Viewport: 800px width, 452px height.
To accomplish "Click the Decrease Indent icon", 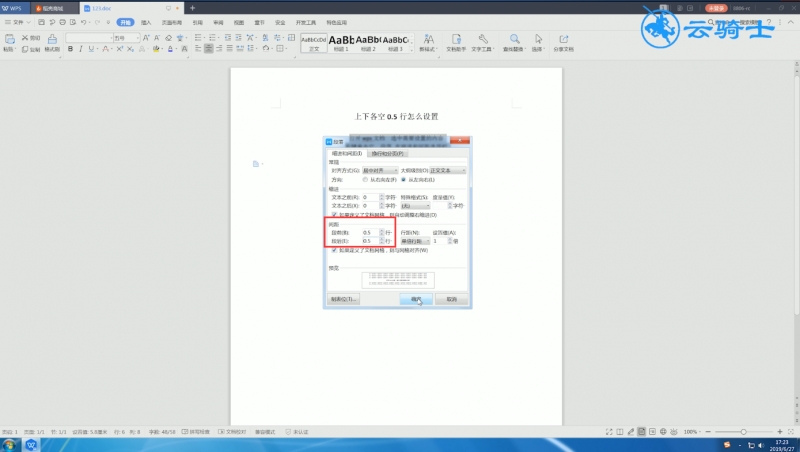I will click(x=228, y=38).
